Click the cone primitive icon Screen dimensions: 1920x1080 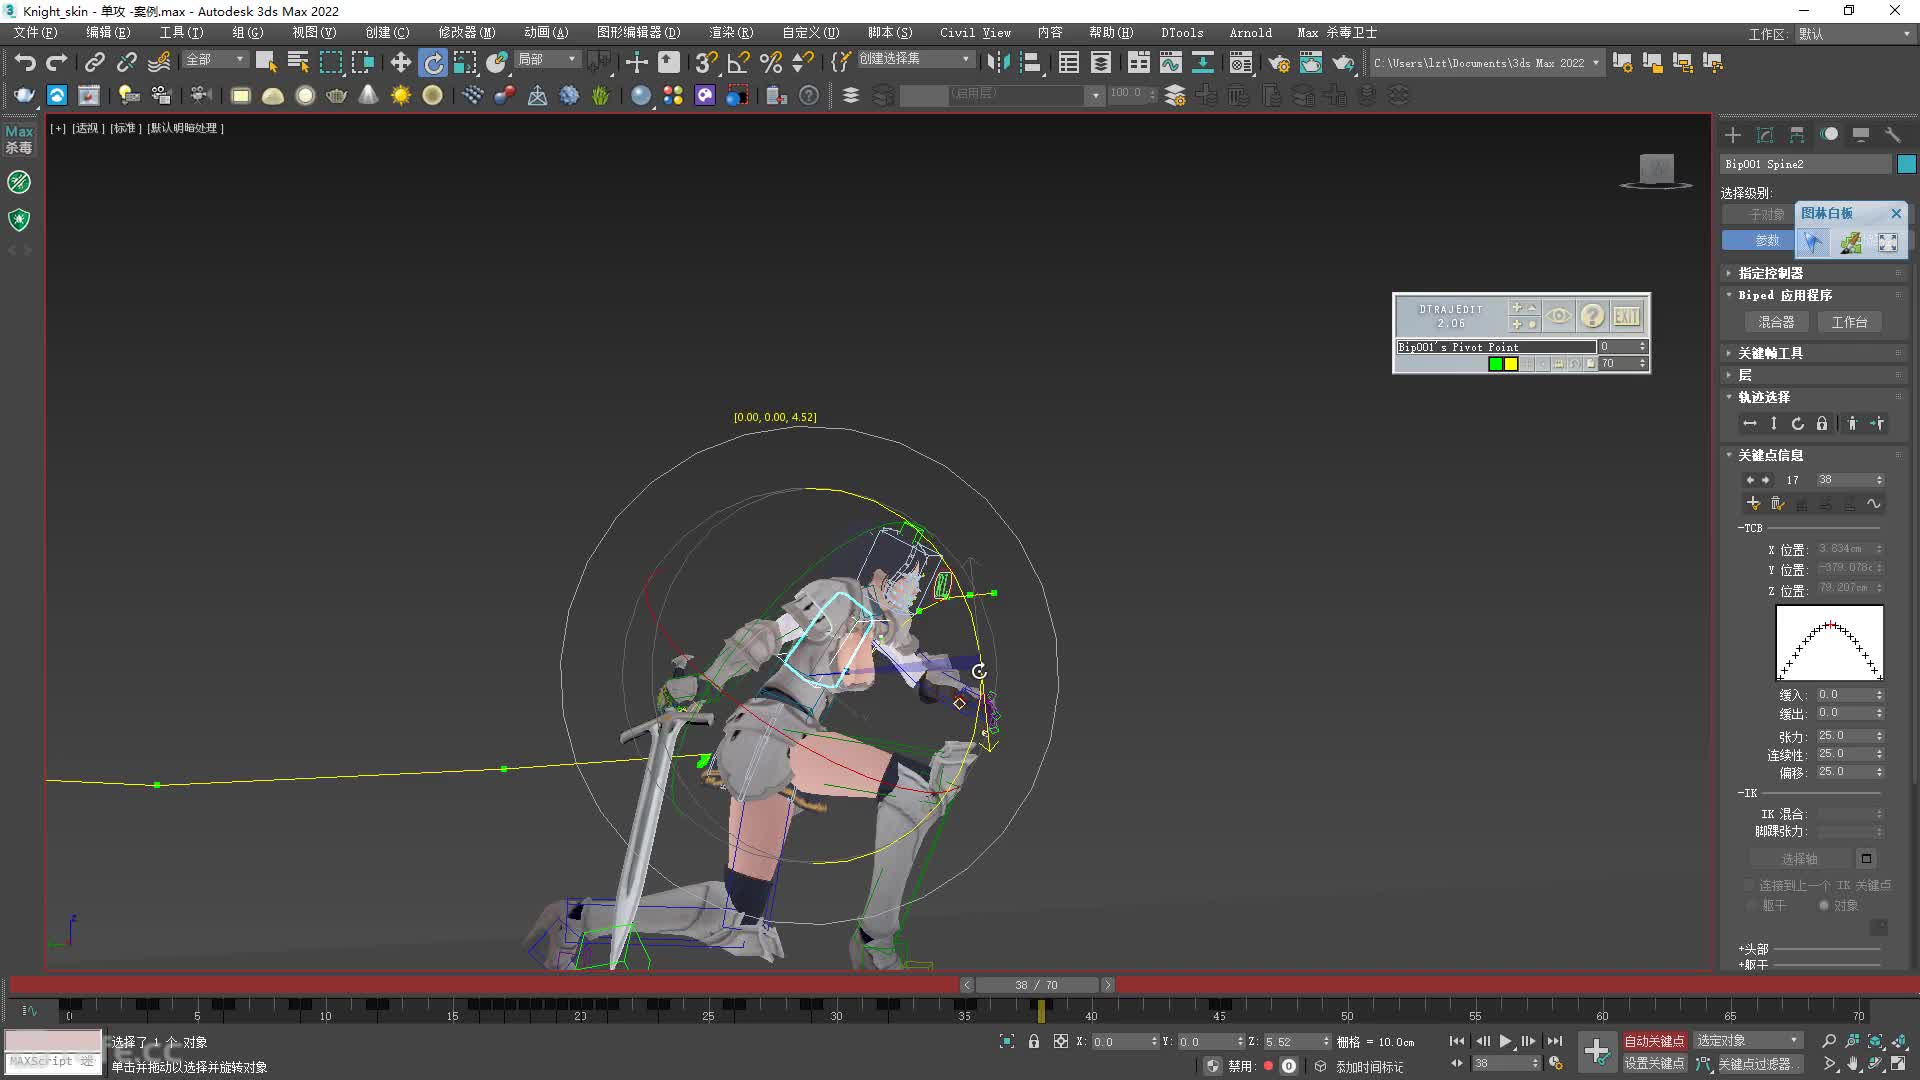coord(369,95)
